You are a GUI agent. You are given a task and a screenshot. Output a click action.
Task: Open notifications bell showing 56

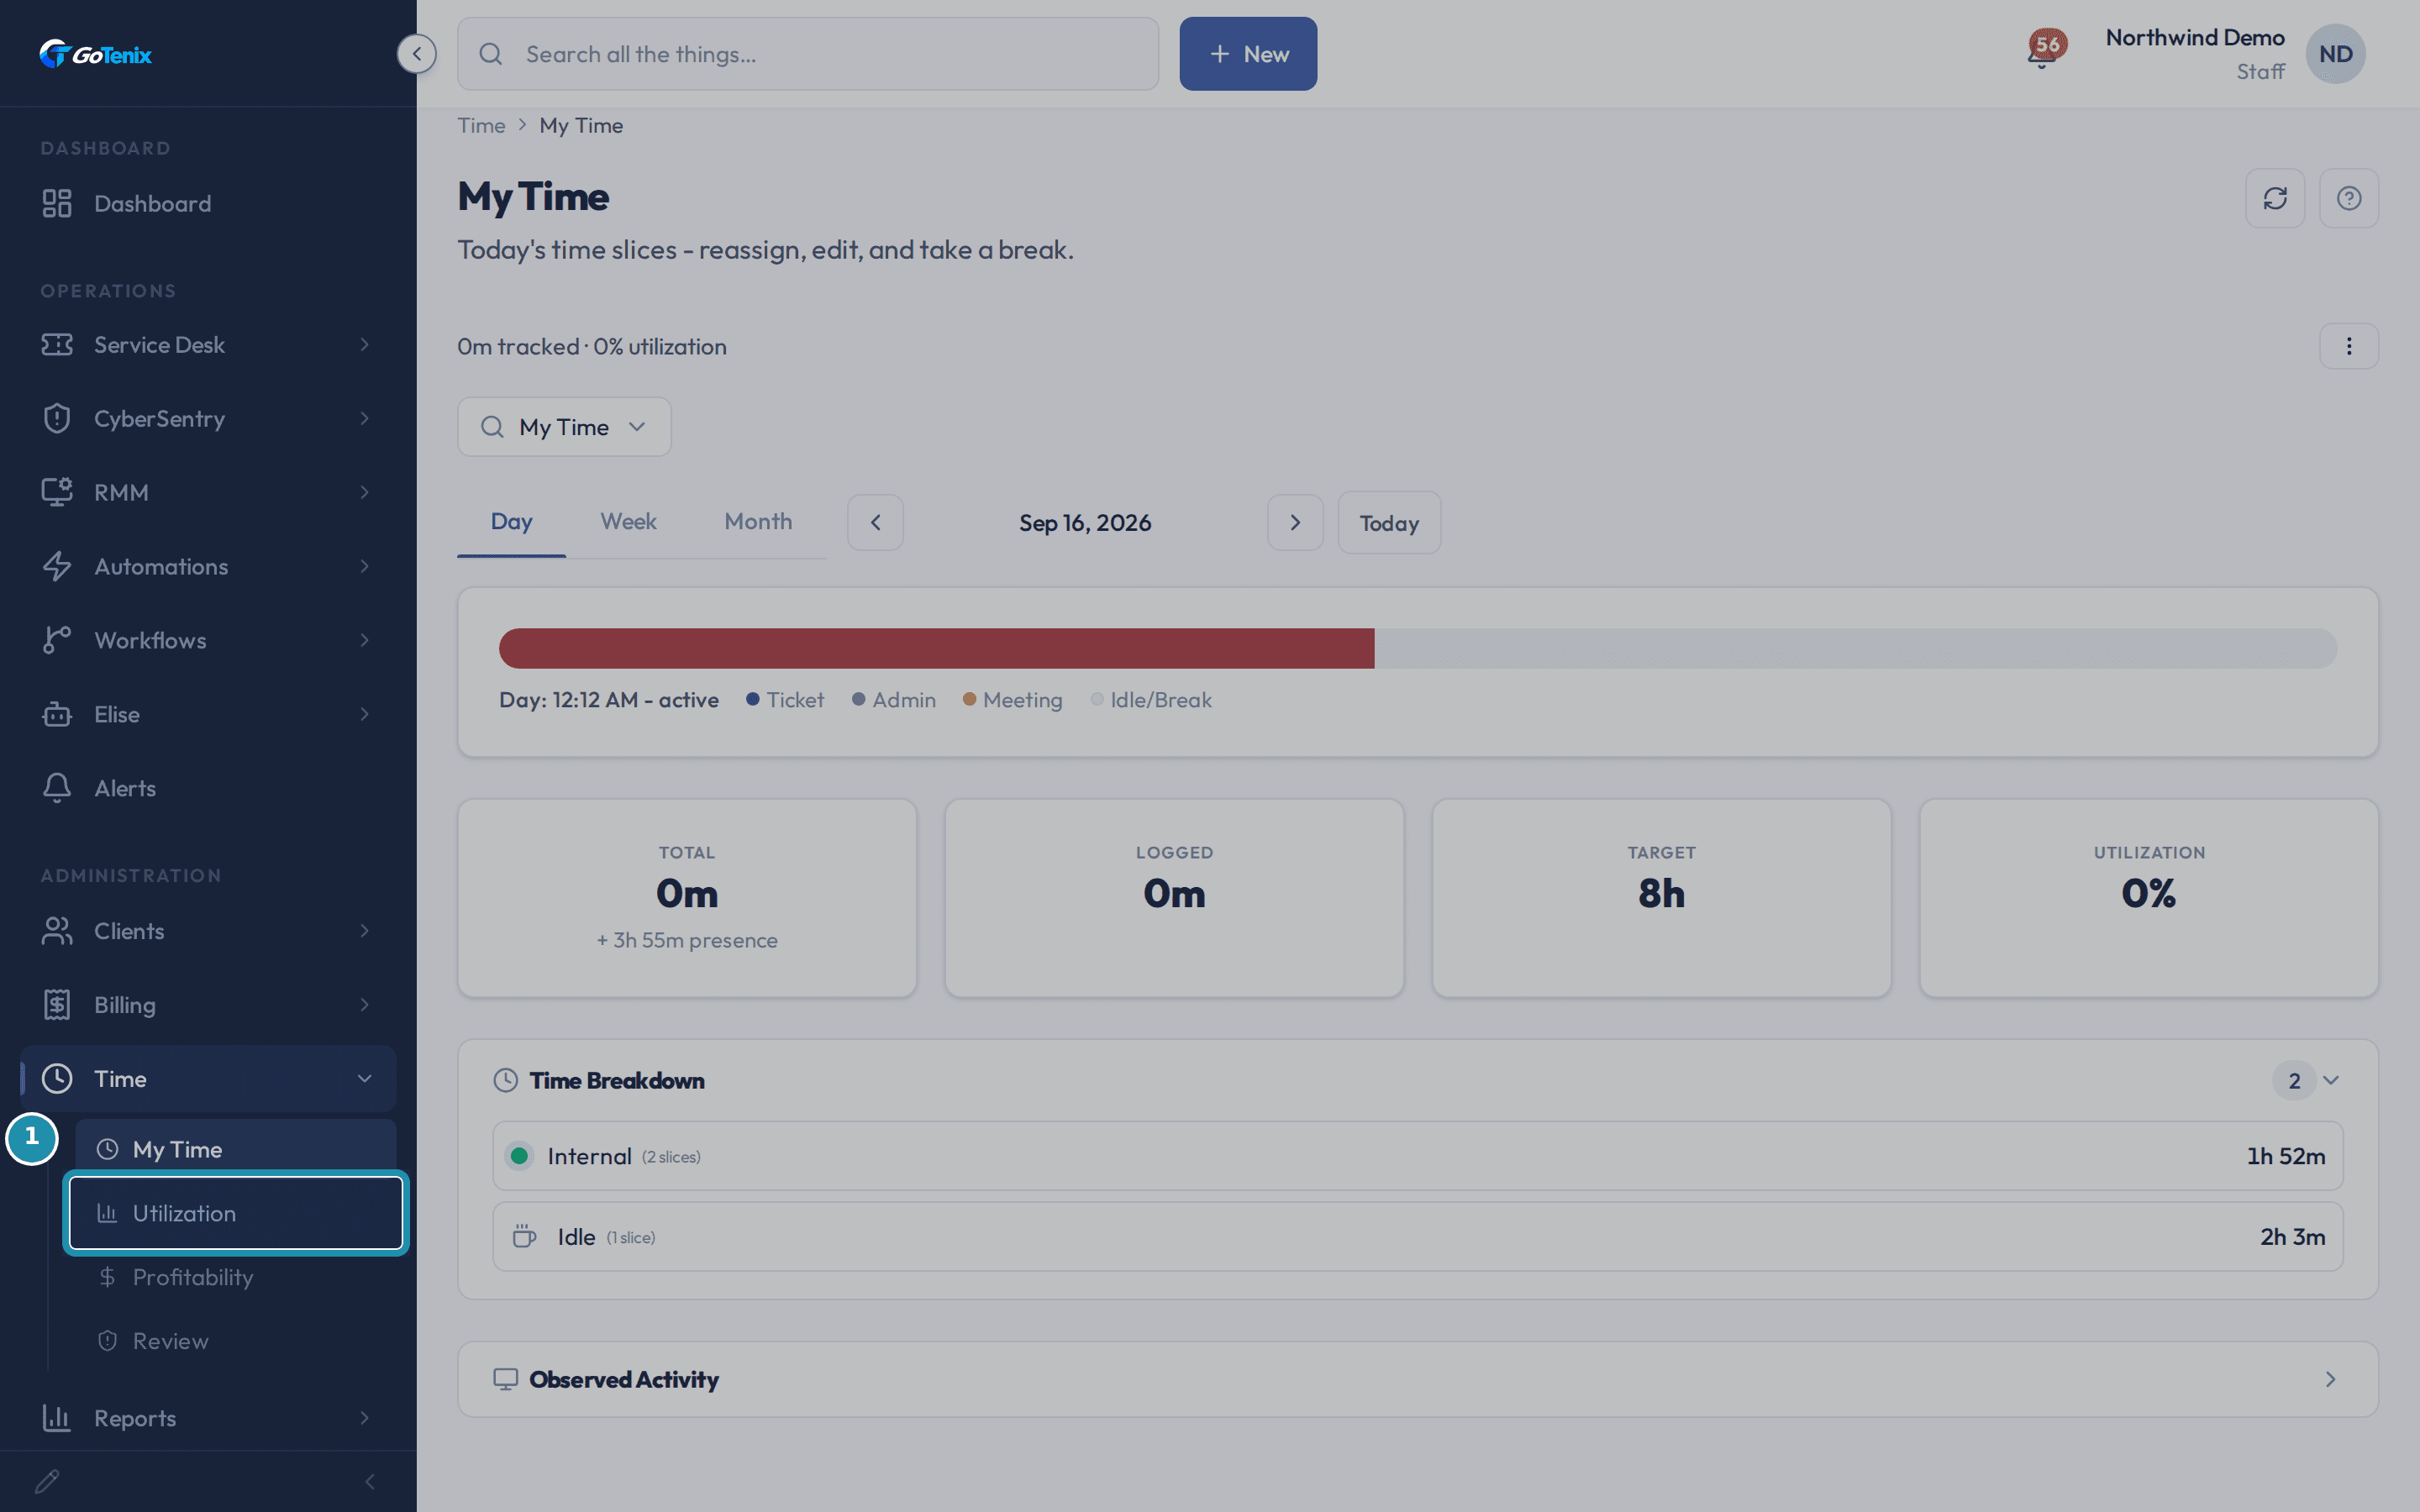(x=2045, y=48)
